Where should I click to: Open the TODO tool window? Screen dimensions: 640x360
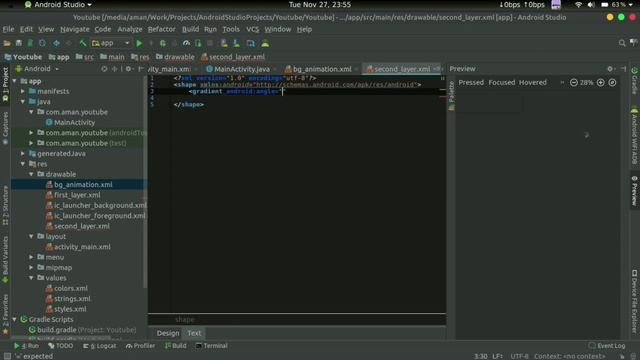coord(61,346)
